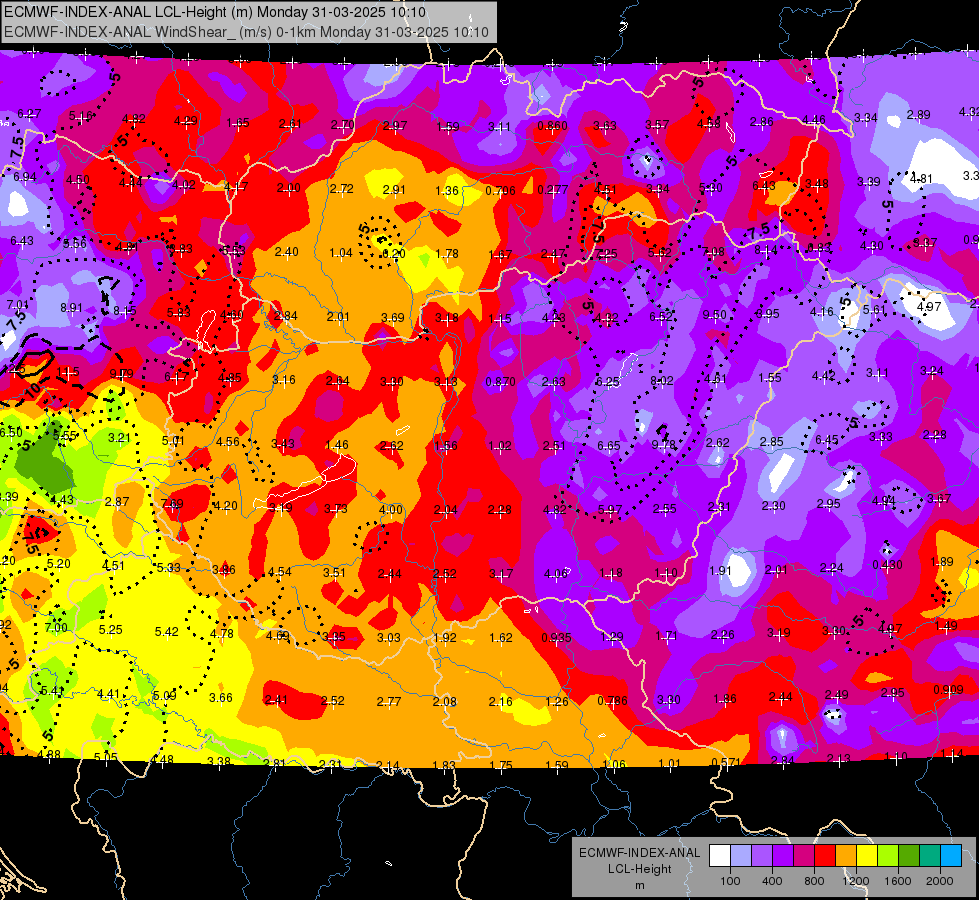Screen dimensions: 979x900
Task: Click the wind shear value '0.571'
Action: tap(726, 763)
